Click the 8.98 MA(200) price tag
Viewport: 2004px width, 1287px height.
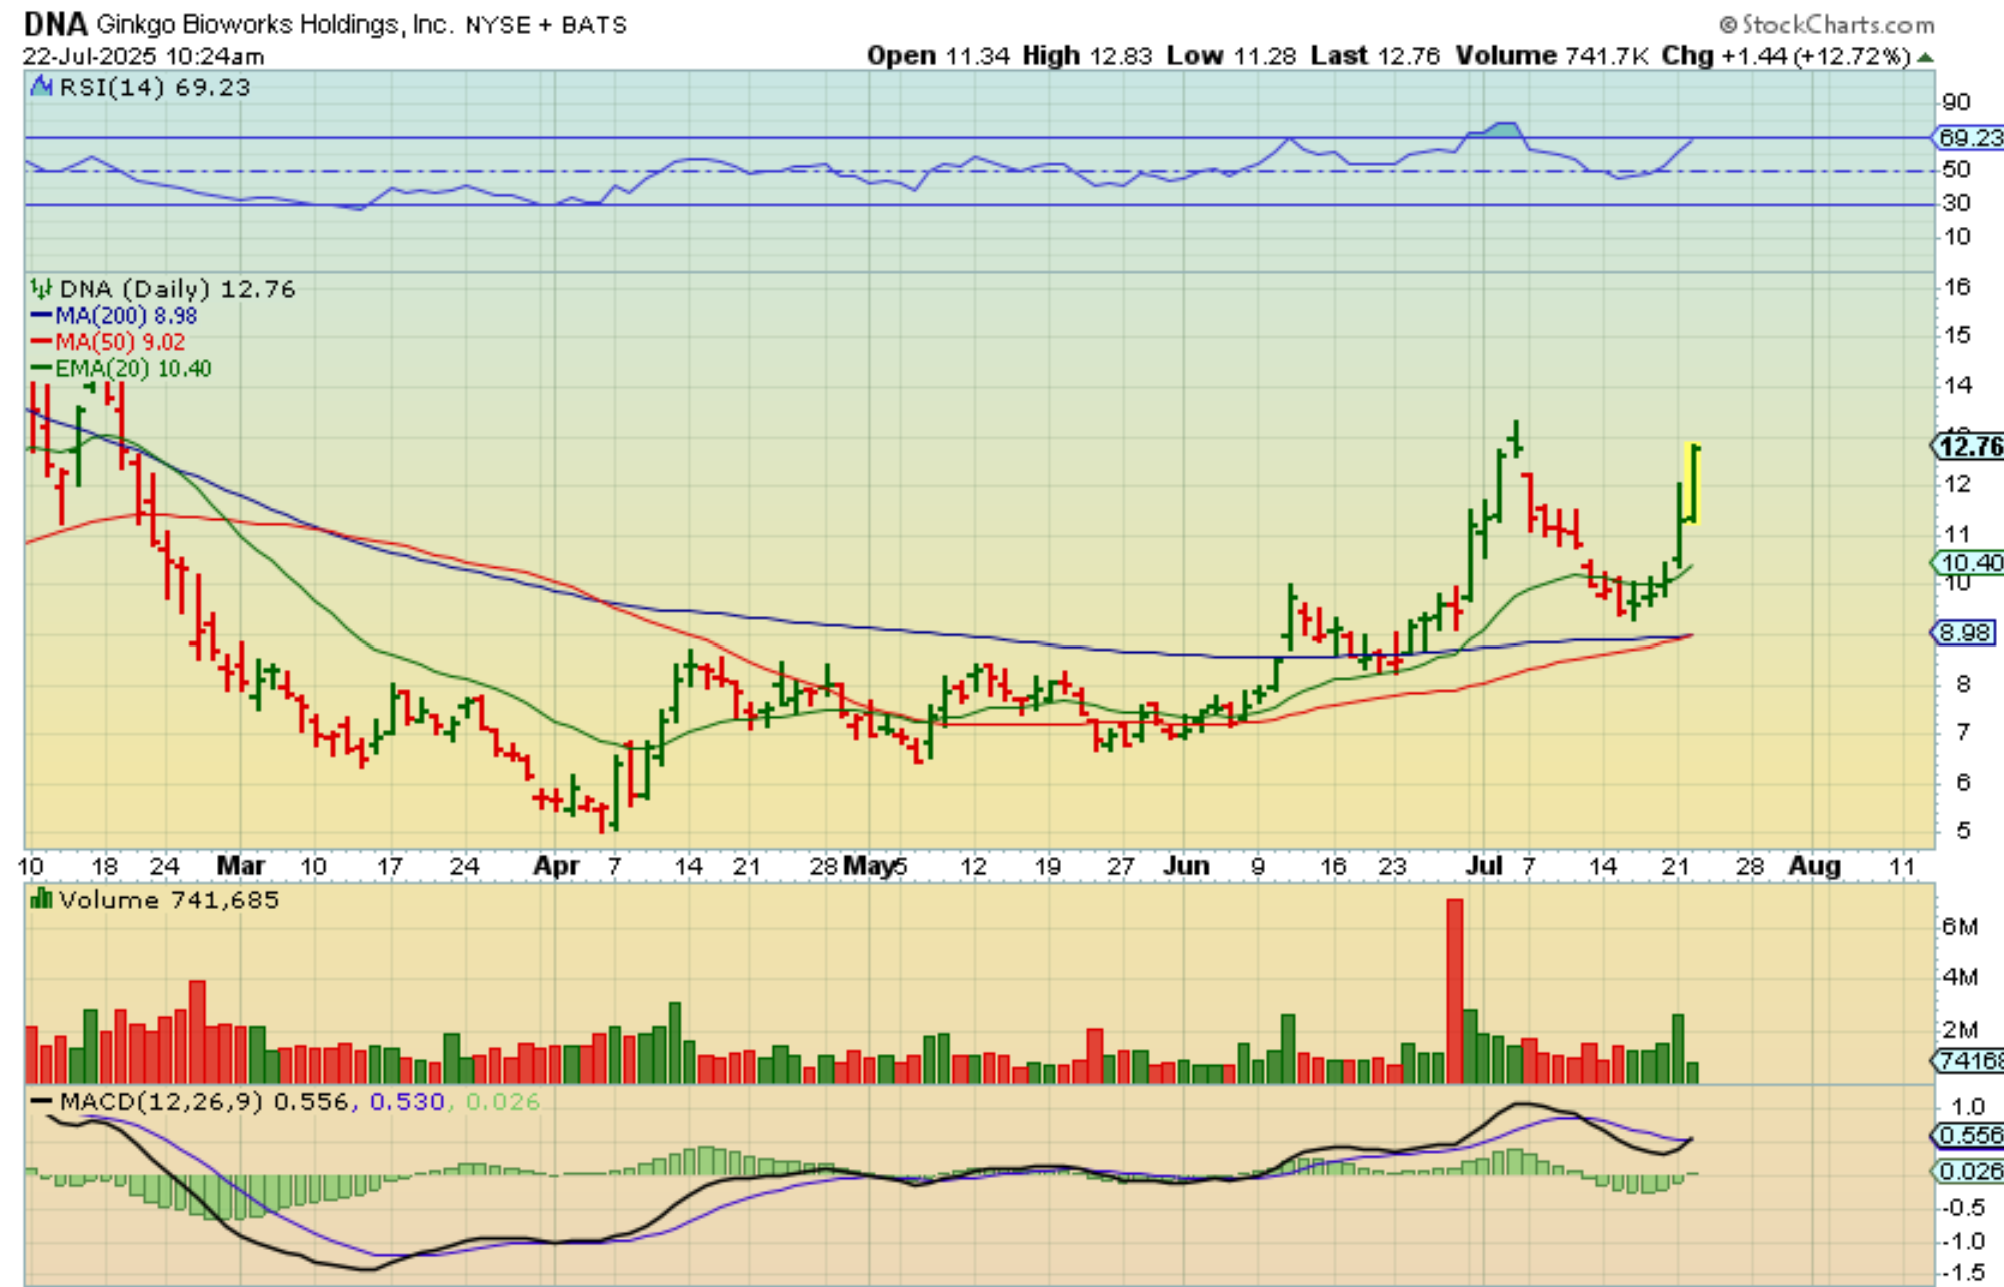tap(1964, 633)
